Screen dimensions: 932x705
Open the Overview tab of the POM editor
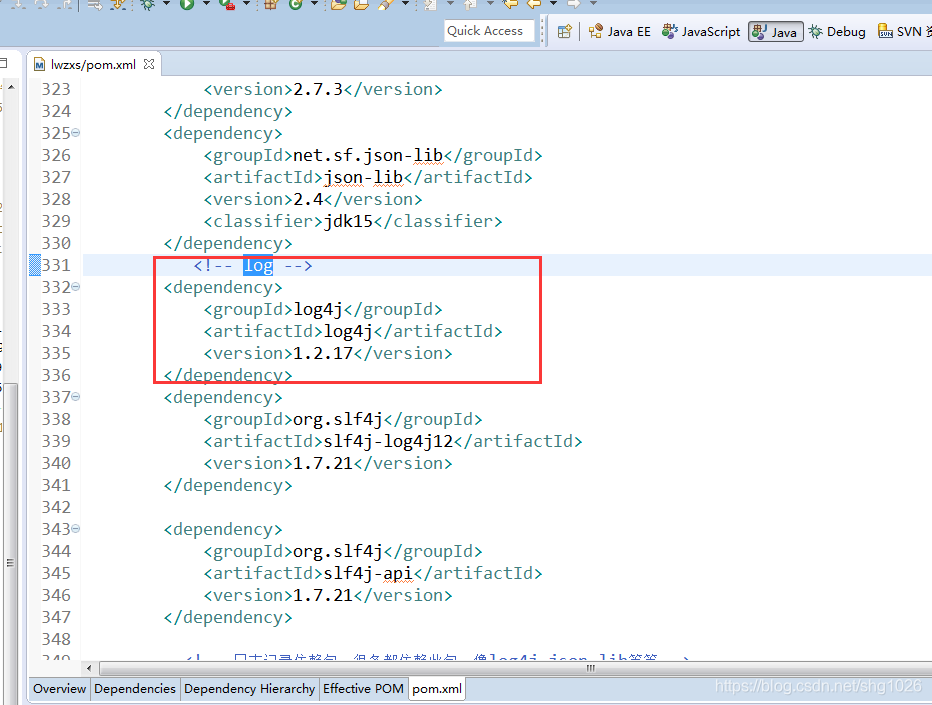pos(59,688)
